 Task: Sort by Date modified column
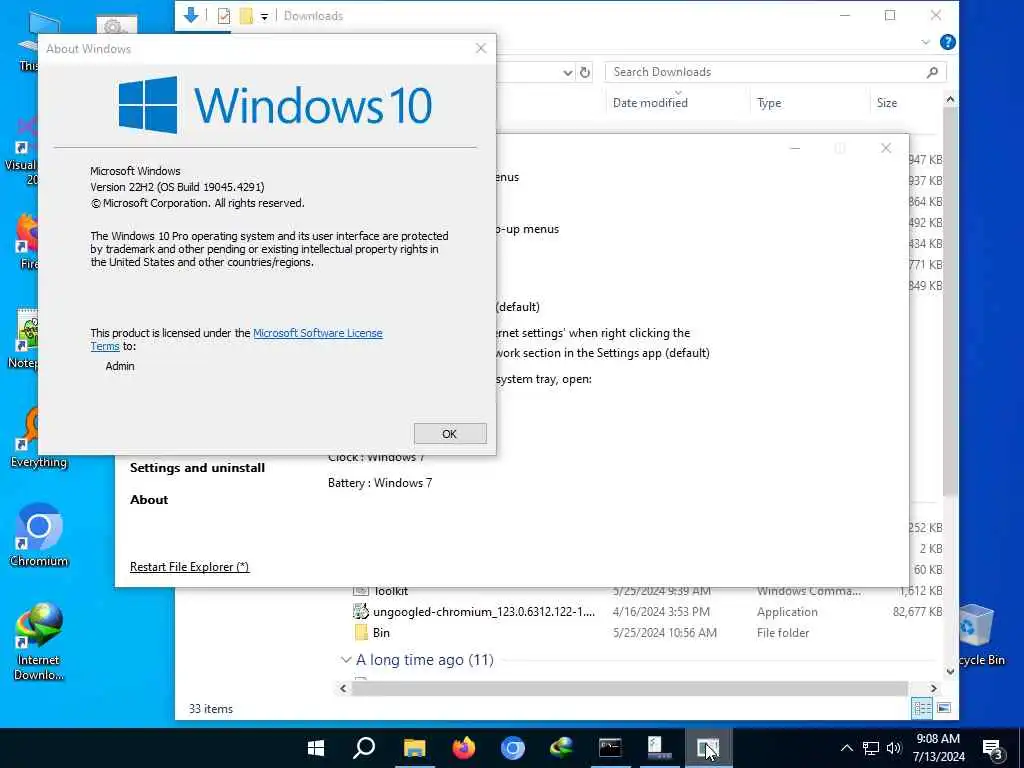click(x=650, y=103)
